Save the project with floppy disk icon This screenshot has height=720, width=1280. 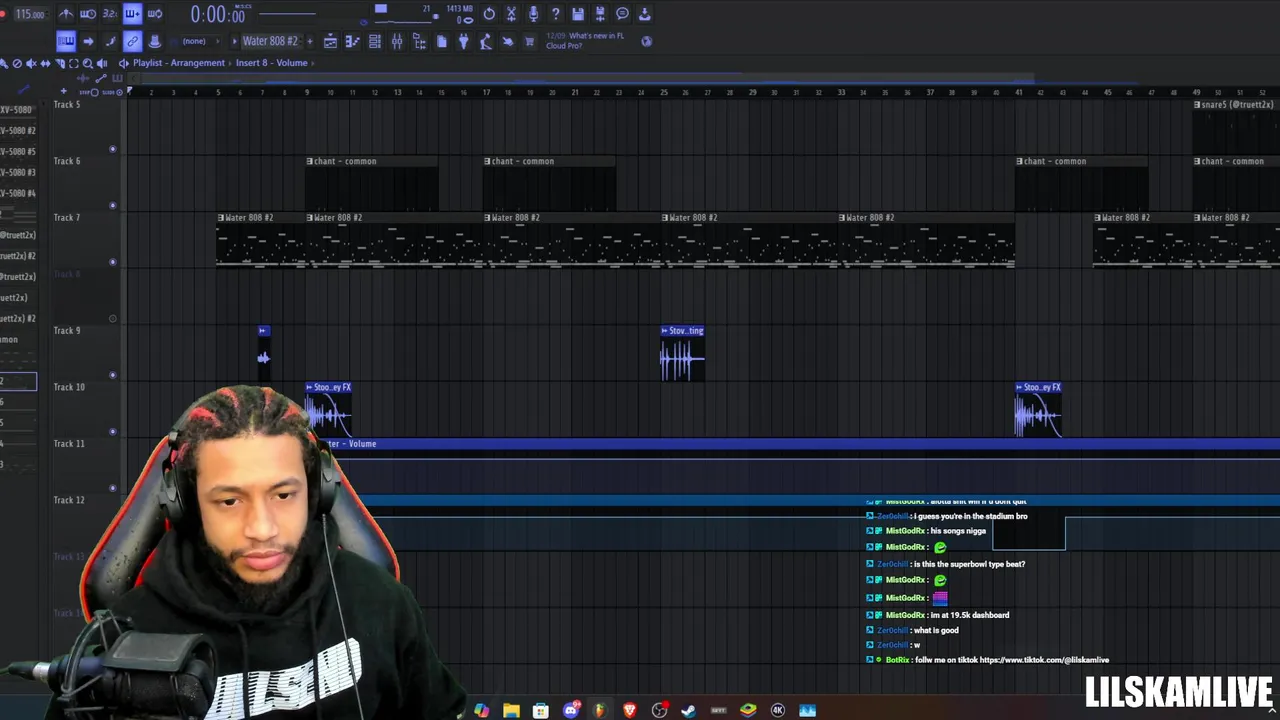pyautogui.click(x=578, y=14)
